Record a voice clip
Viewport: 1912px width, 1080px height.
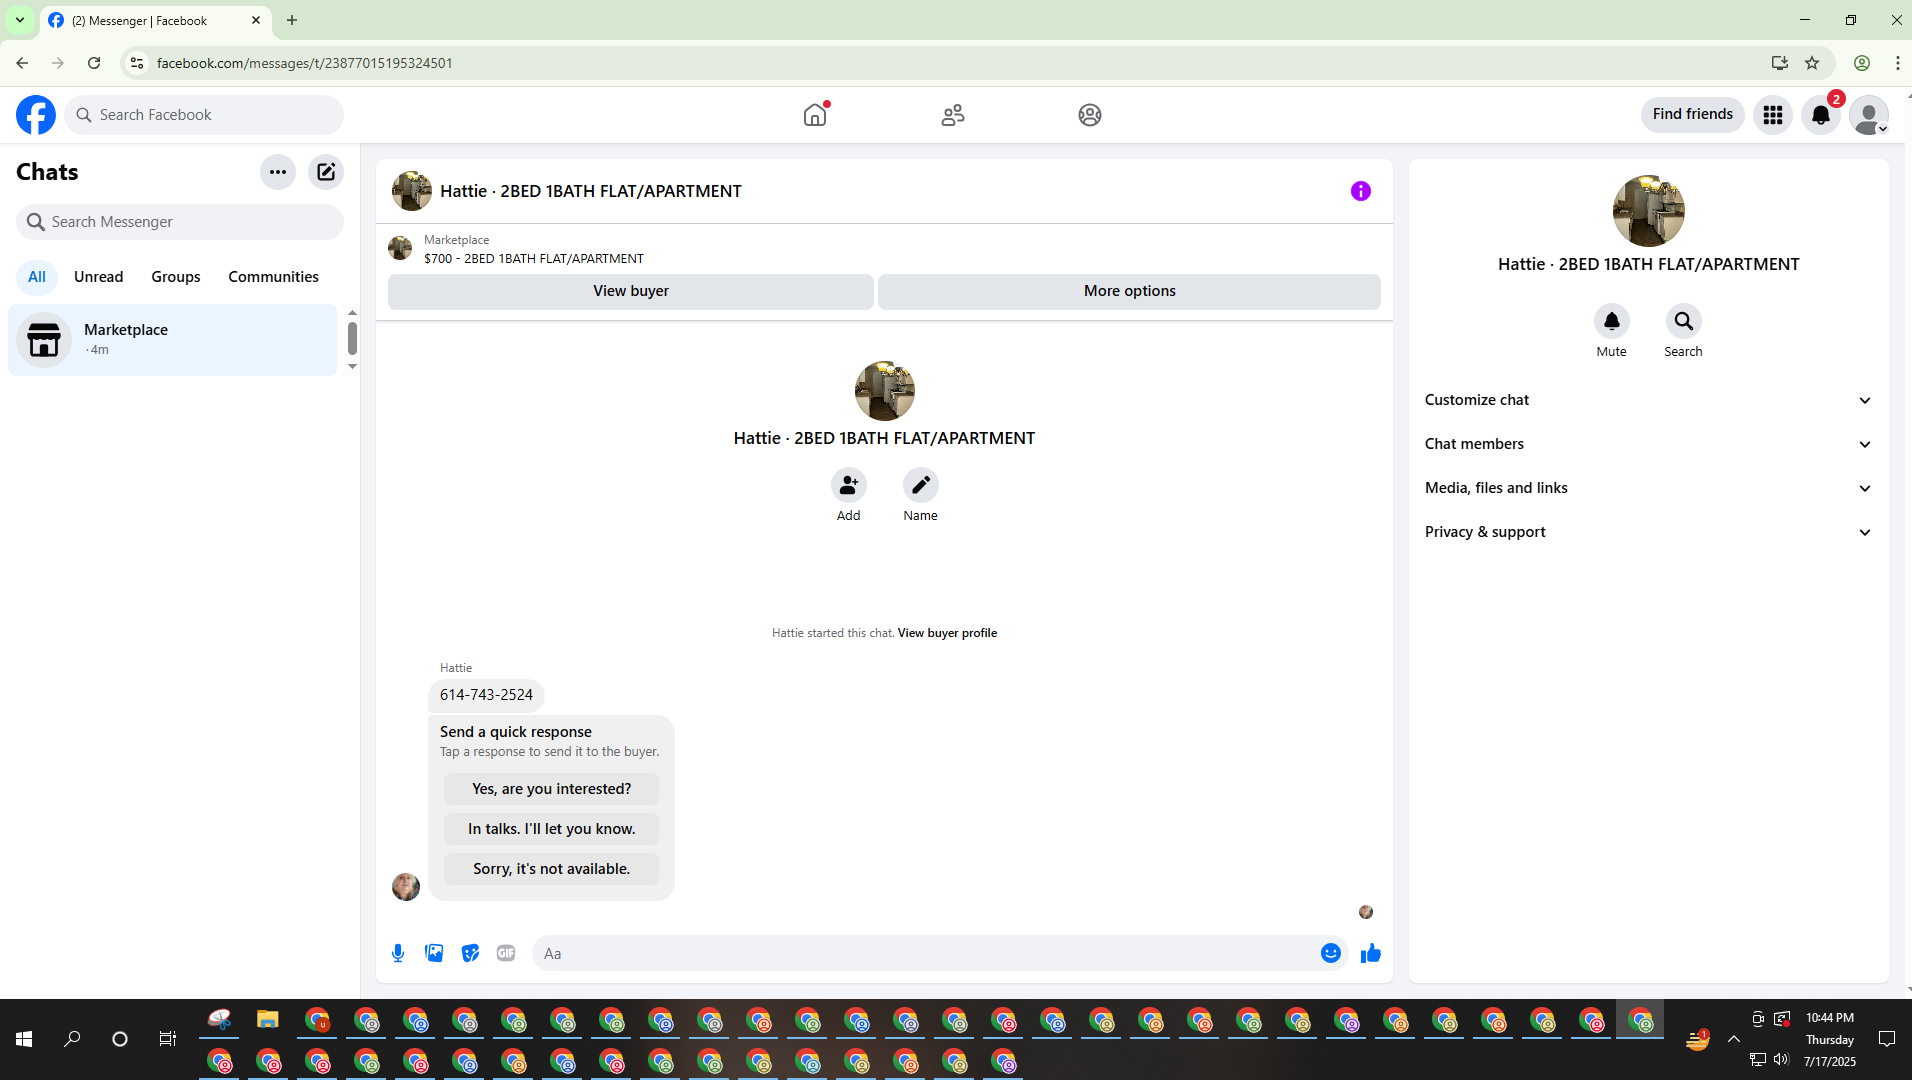click(x=398, y=953)
